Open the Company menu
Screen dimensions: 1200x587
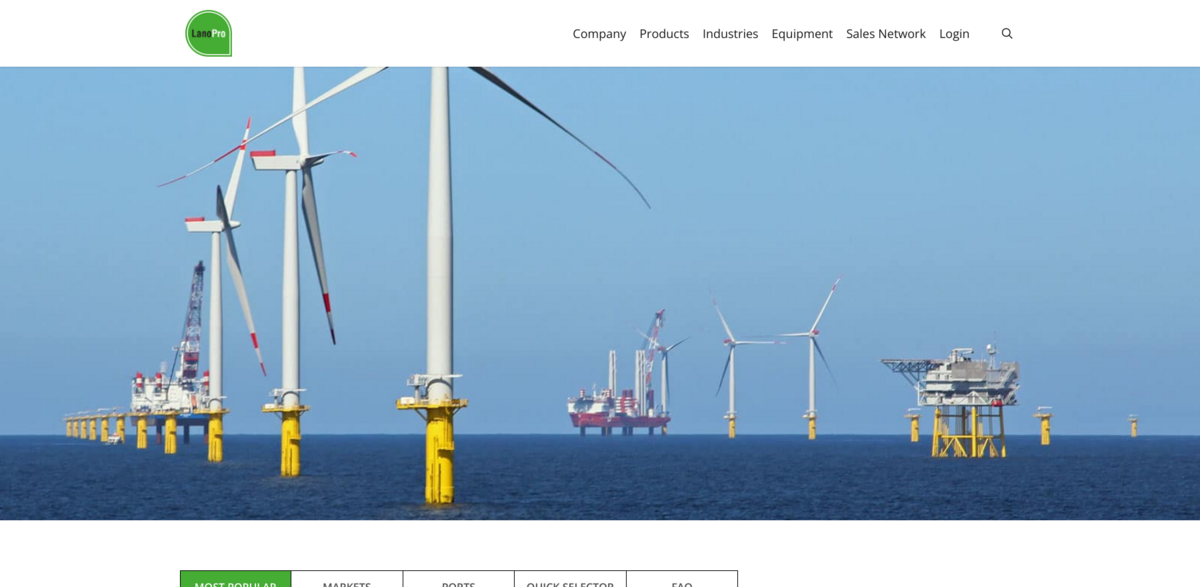(x=599, y=33)
